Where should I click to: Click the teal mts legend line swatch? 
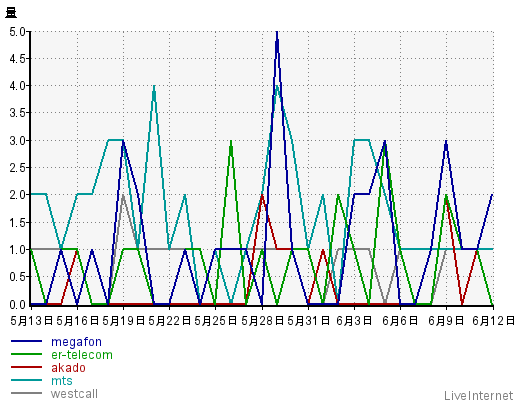click(x=26, y=380)
